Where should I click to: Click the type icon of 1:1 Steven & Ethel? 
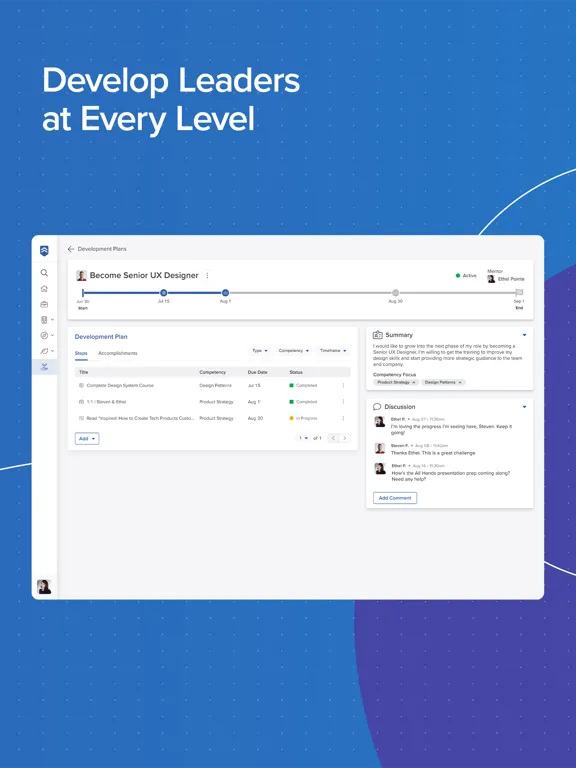[x=81, y=402]
